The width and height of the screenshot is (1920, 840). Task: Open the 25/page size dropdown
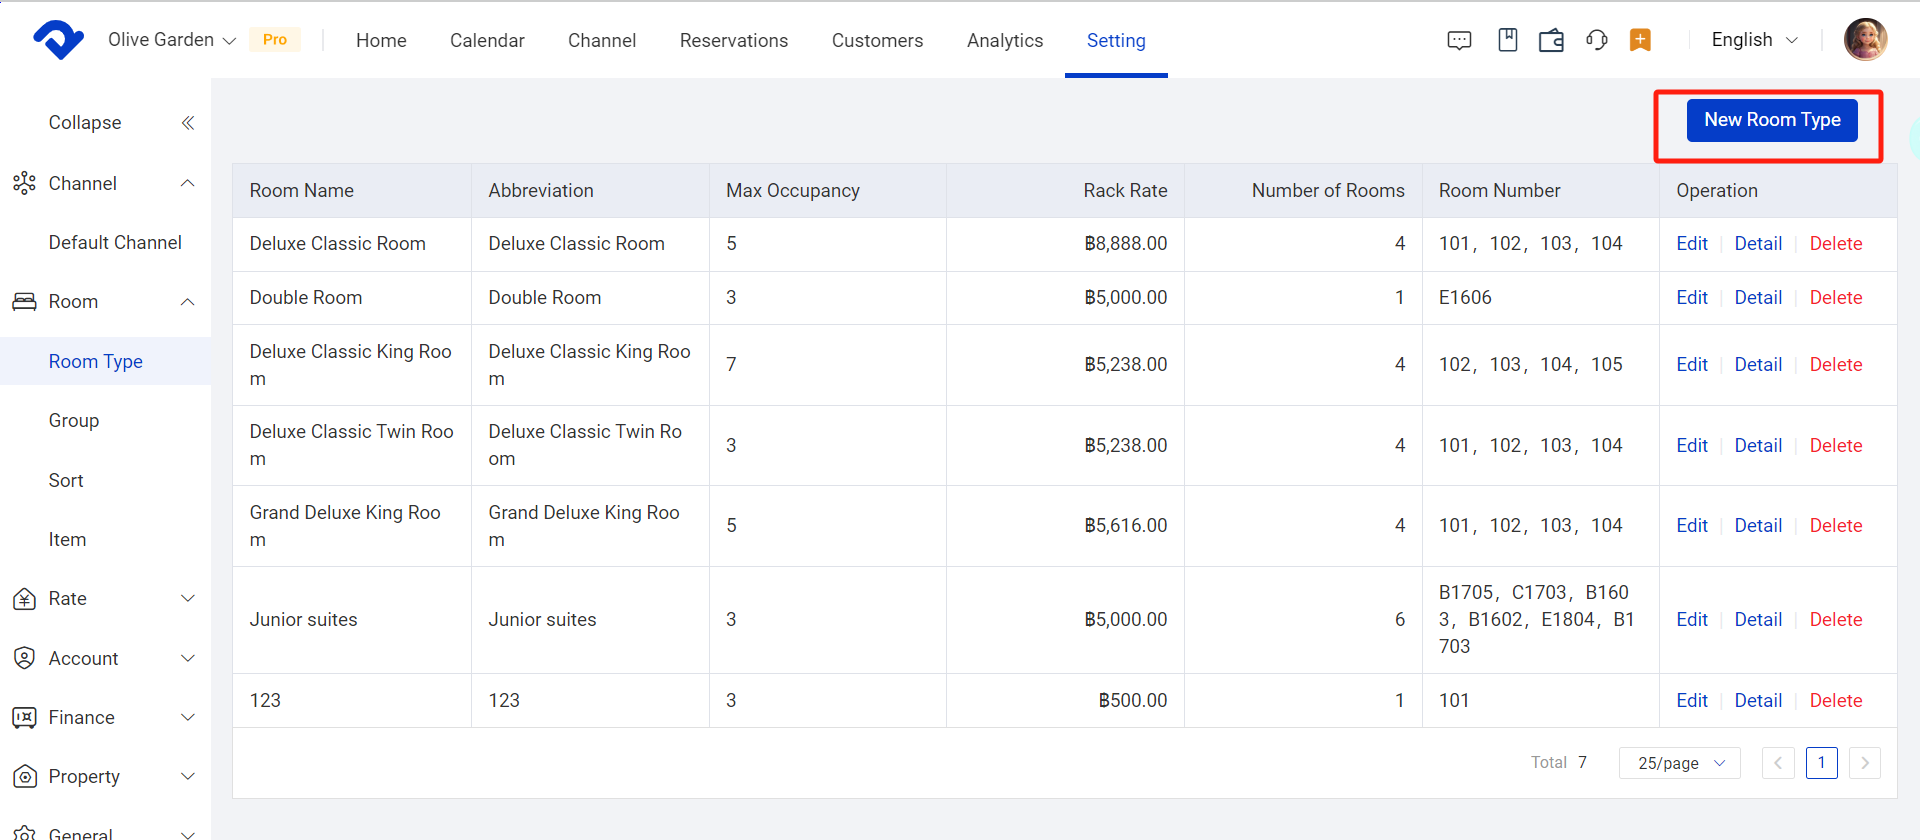click(x=1680, y=763)
